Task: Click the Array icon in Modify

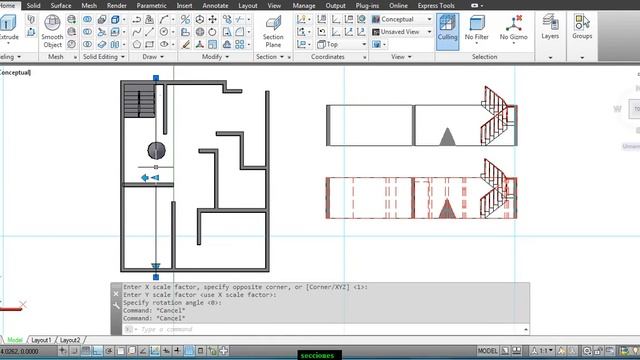Action: (240, 44)
